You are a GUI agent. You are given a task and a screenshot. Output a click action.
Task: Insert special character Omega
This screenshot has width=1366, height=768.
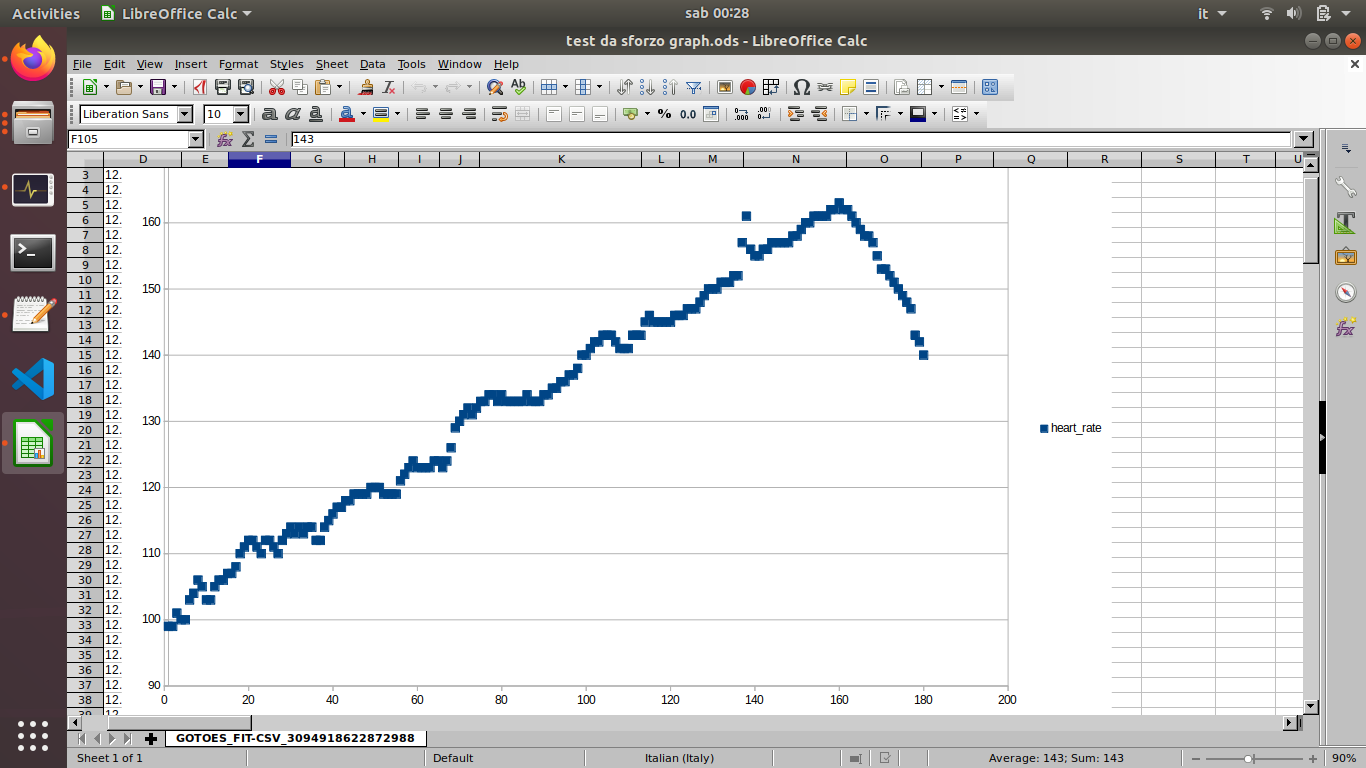click(801, 87)
